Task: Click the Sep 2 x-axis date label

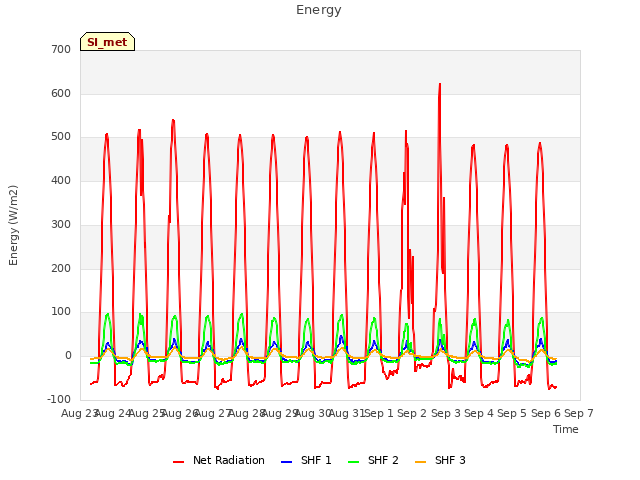Action: pos(412,413)
